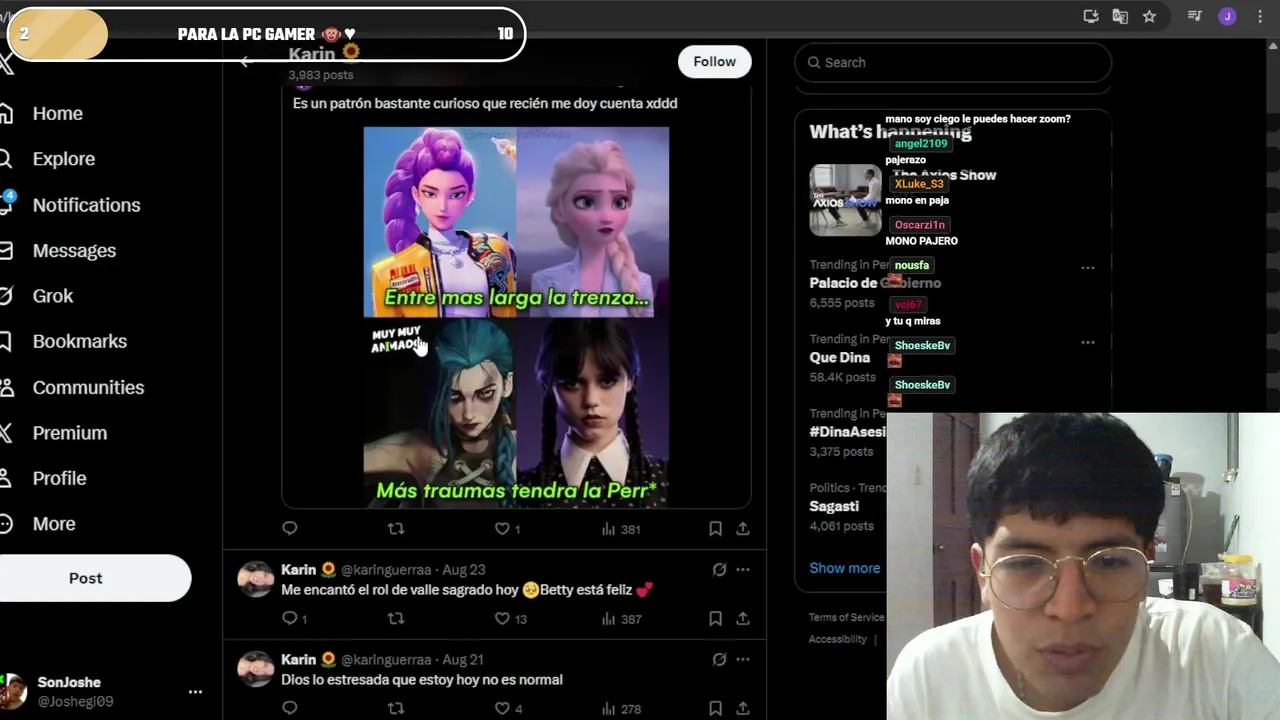
Task: Open Karin's avatar on Aug 23 post
Action: point(255,579)
